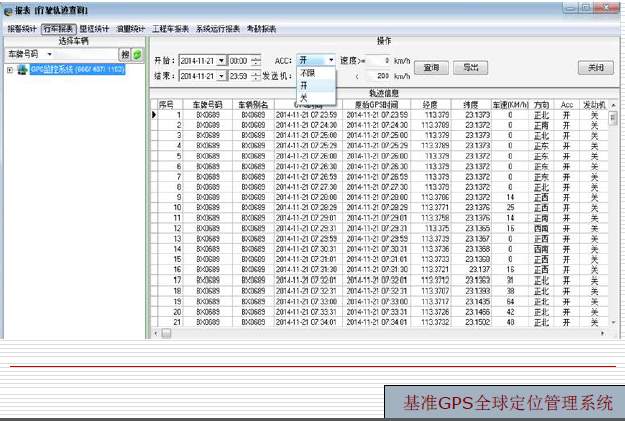This screenshot has width=625, height=421.
Task: Click the app icon in title bar
Action: point(8,9)
